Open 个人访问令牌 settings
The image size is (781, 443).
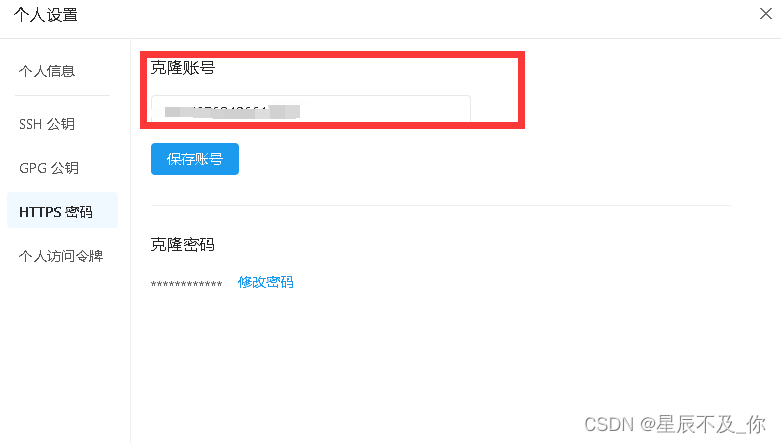pos(61,256)
